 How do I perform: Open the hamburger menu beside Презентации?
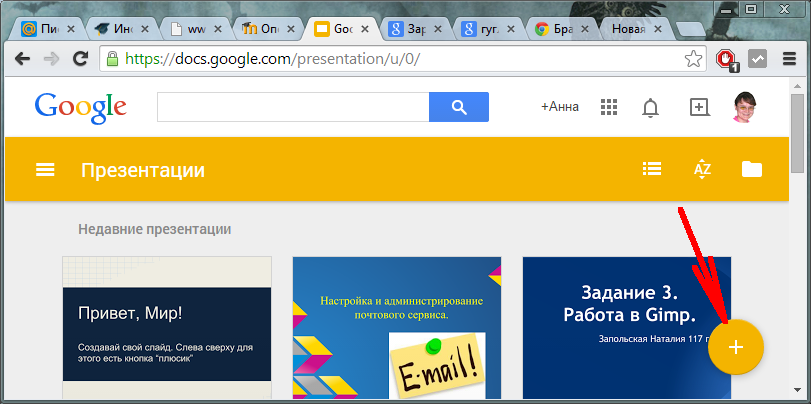(45, 170)
